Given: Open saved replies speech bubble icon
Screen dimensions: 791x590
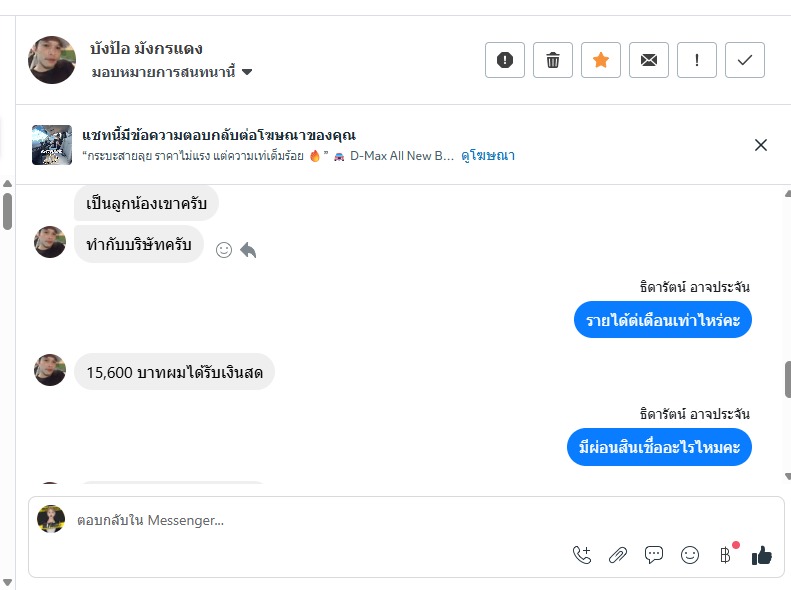Looking at the screenshot, I should coord(654,555).
